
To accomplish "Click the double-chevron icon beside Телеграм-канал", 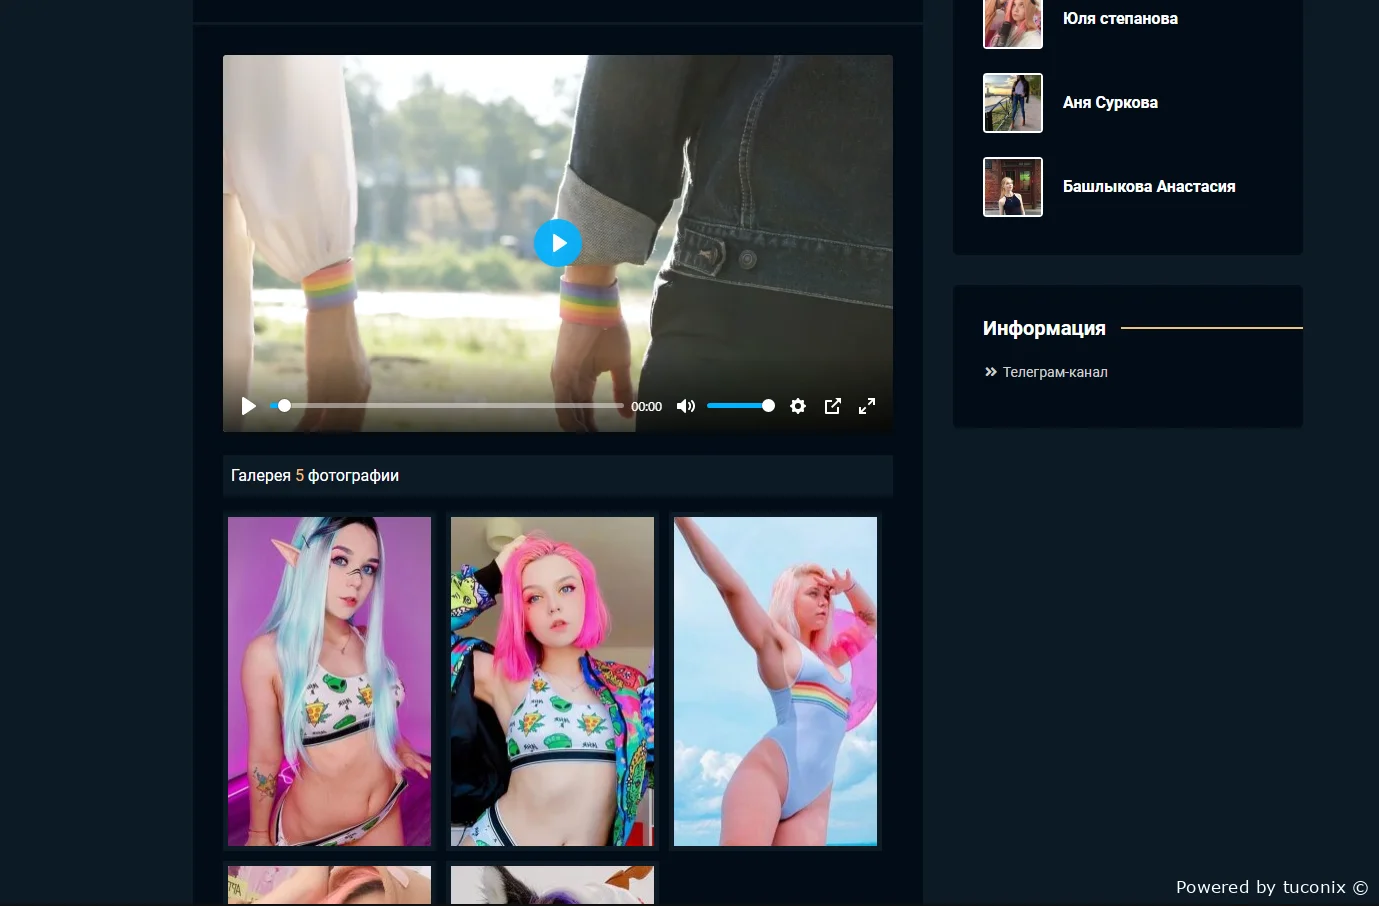I will pos(991,372).
